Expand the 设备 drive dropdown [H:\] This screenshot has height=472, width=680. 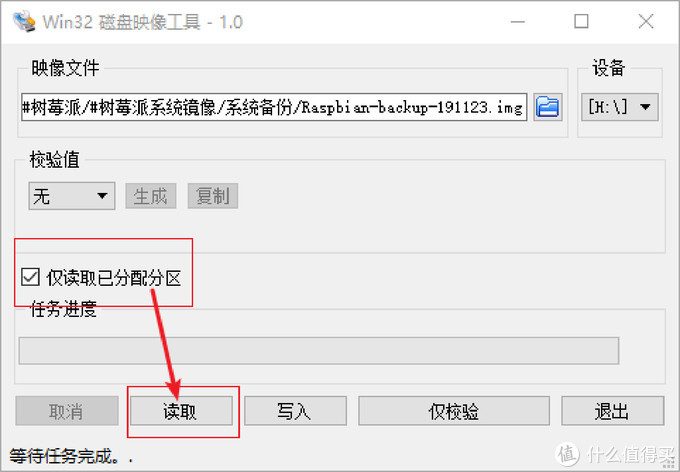[x=620, y=107]
